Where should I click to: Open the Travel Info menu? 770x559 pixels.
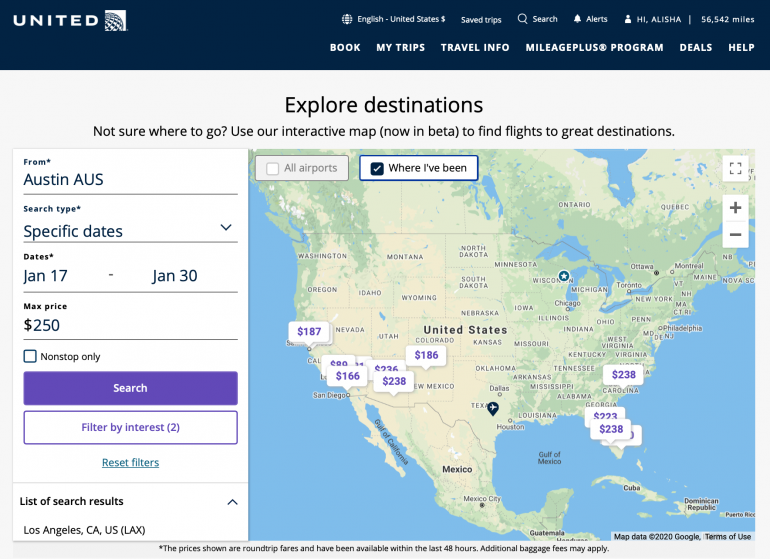pos(475,47)
